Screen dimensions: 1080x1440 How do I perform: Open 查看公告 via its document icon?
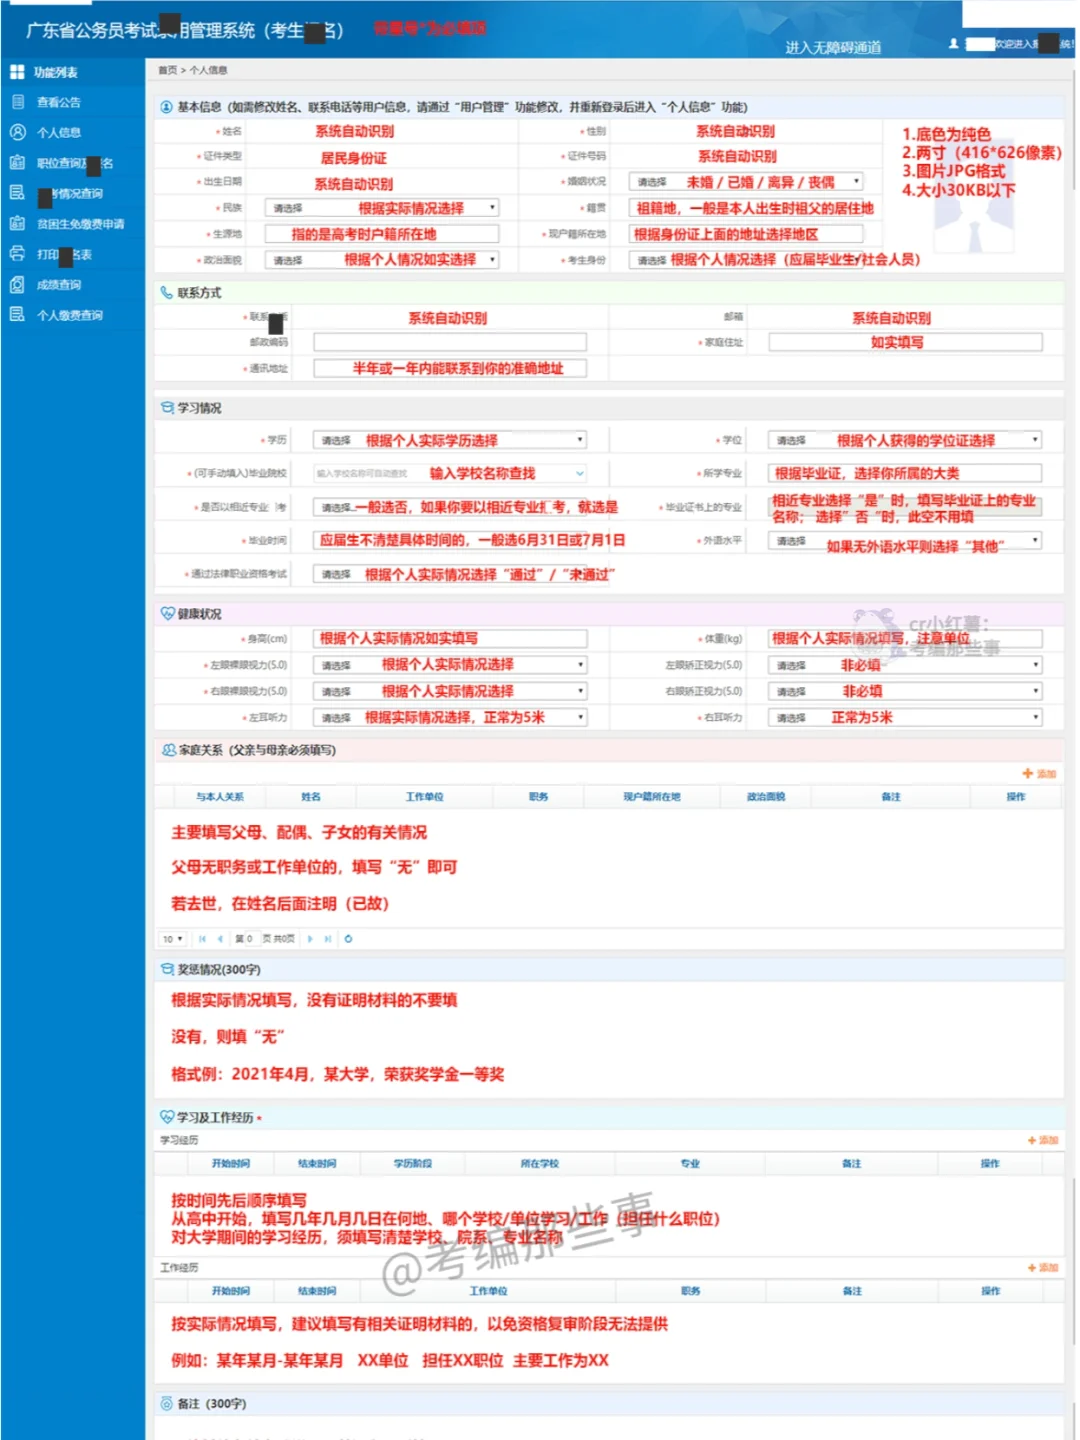point(17,102)
